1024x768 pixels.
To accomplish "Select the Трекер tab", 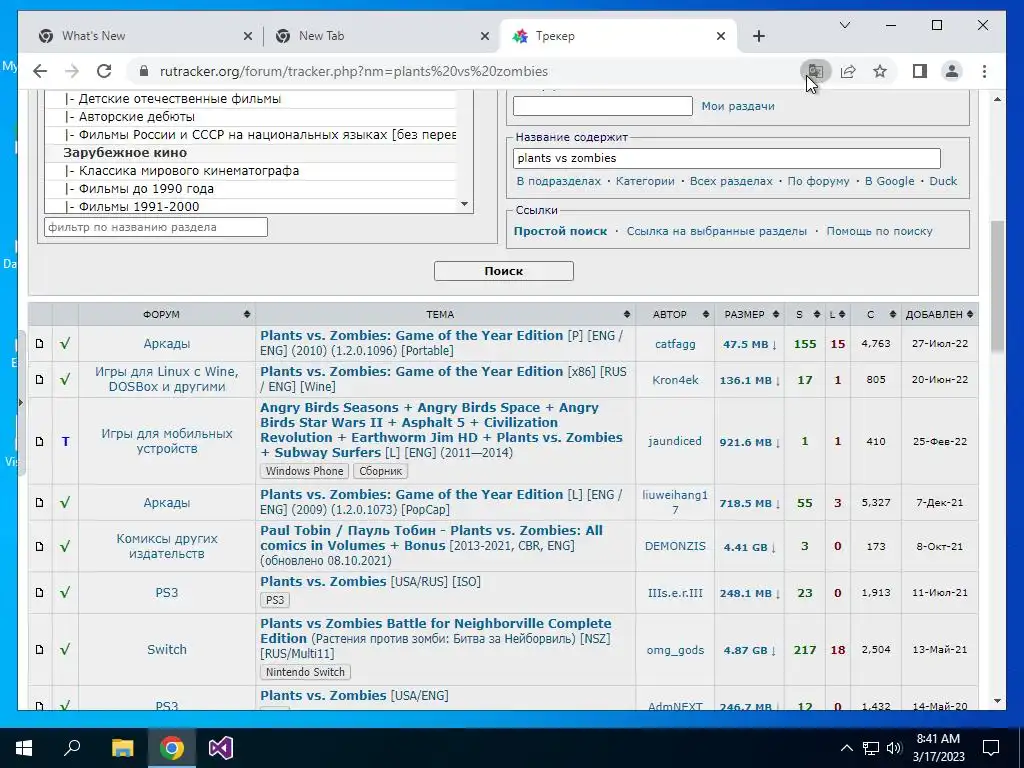I will (x=617, y=36).
